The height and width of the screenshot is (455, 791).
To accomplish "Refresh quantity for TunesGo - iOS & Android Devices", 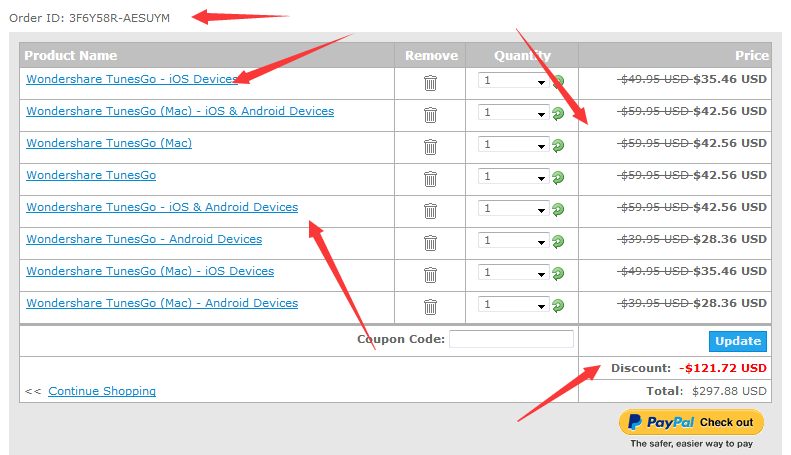I will click(558, 209).
